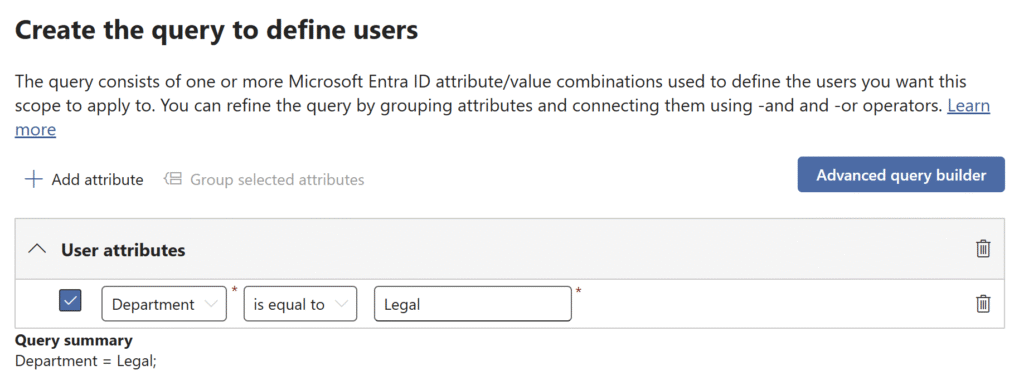Viewport: 1024px width, 385px height.
Task: Focus the Legal value input field
Action: point(473,304)
